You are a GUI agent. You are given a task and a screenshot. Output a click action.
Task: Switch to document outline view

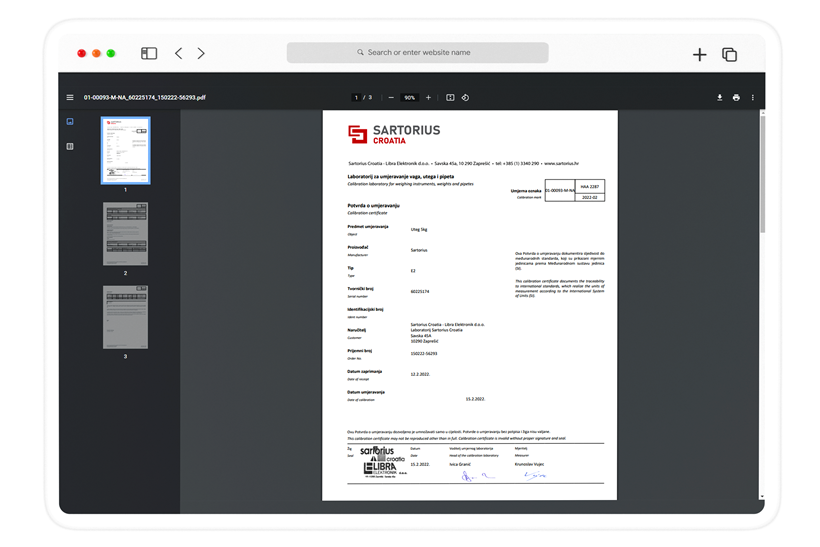70,146
